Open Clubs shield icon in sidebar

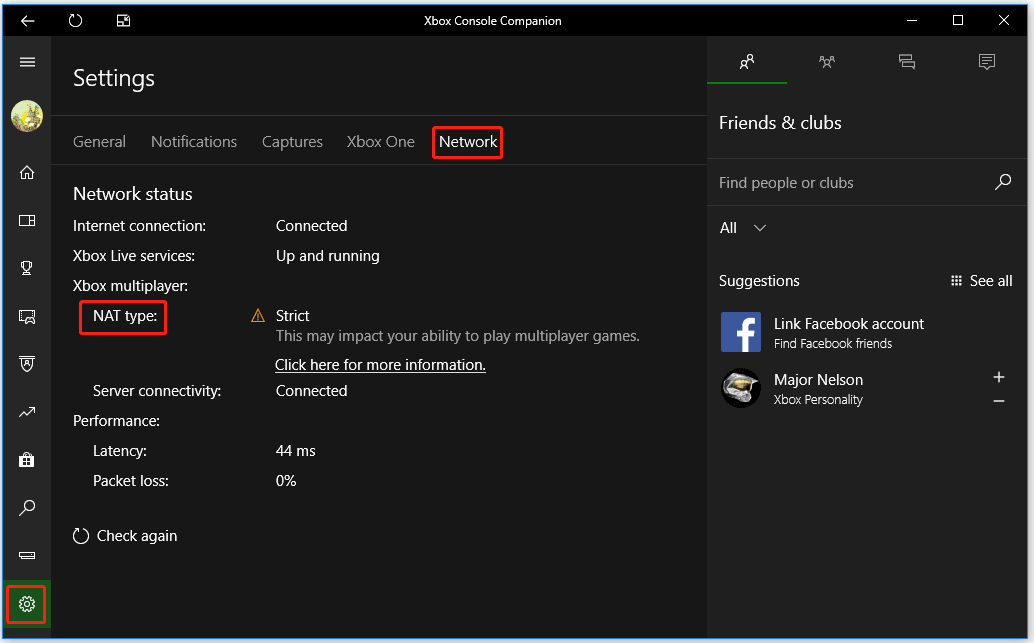click(x=27, y=363)
